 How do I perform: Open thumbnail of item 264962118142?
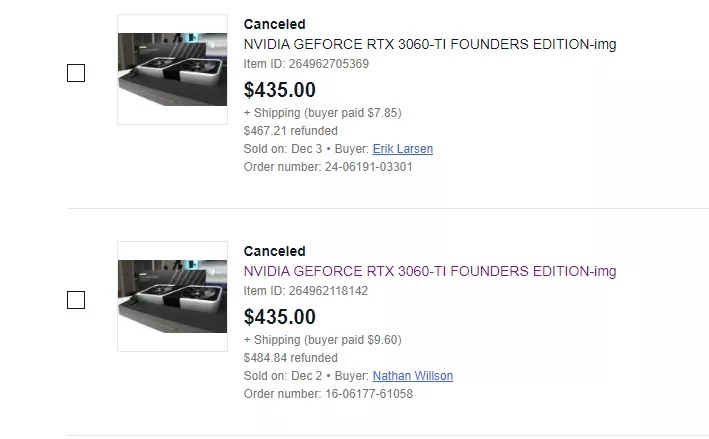coord(172,296)
